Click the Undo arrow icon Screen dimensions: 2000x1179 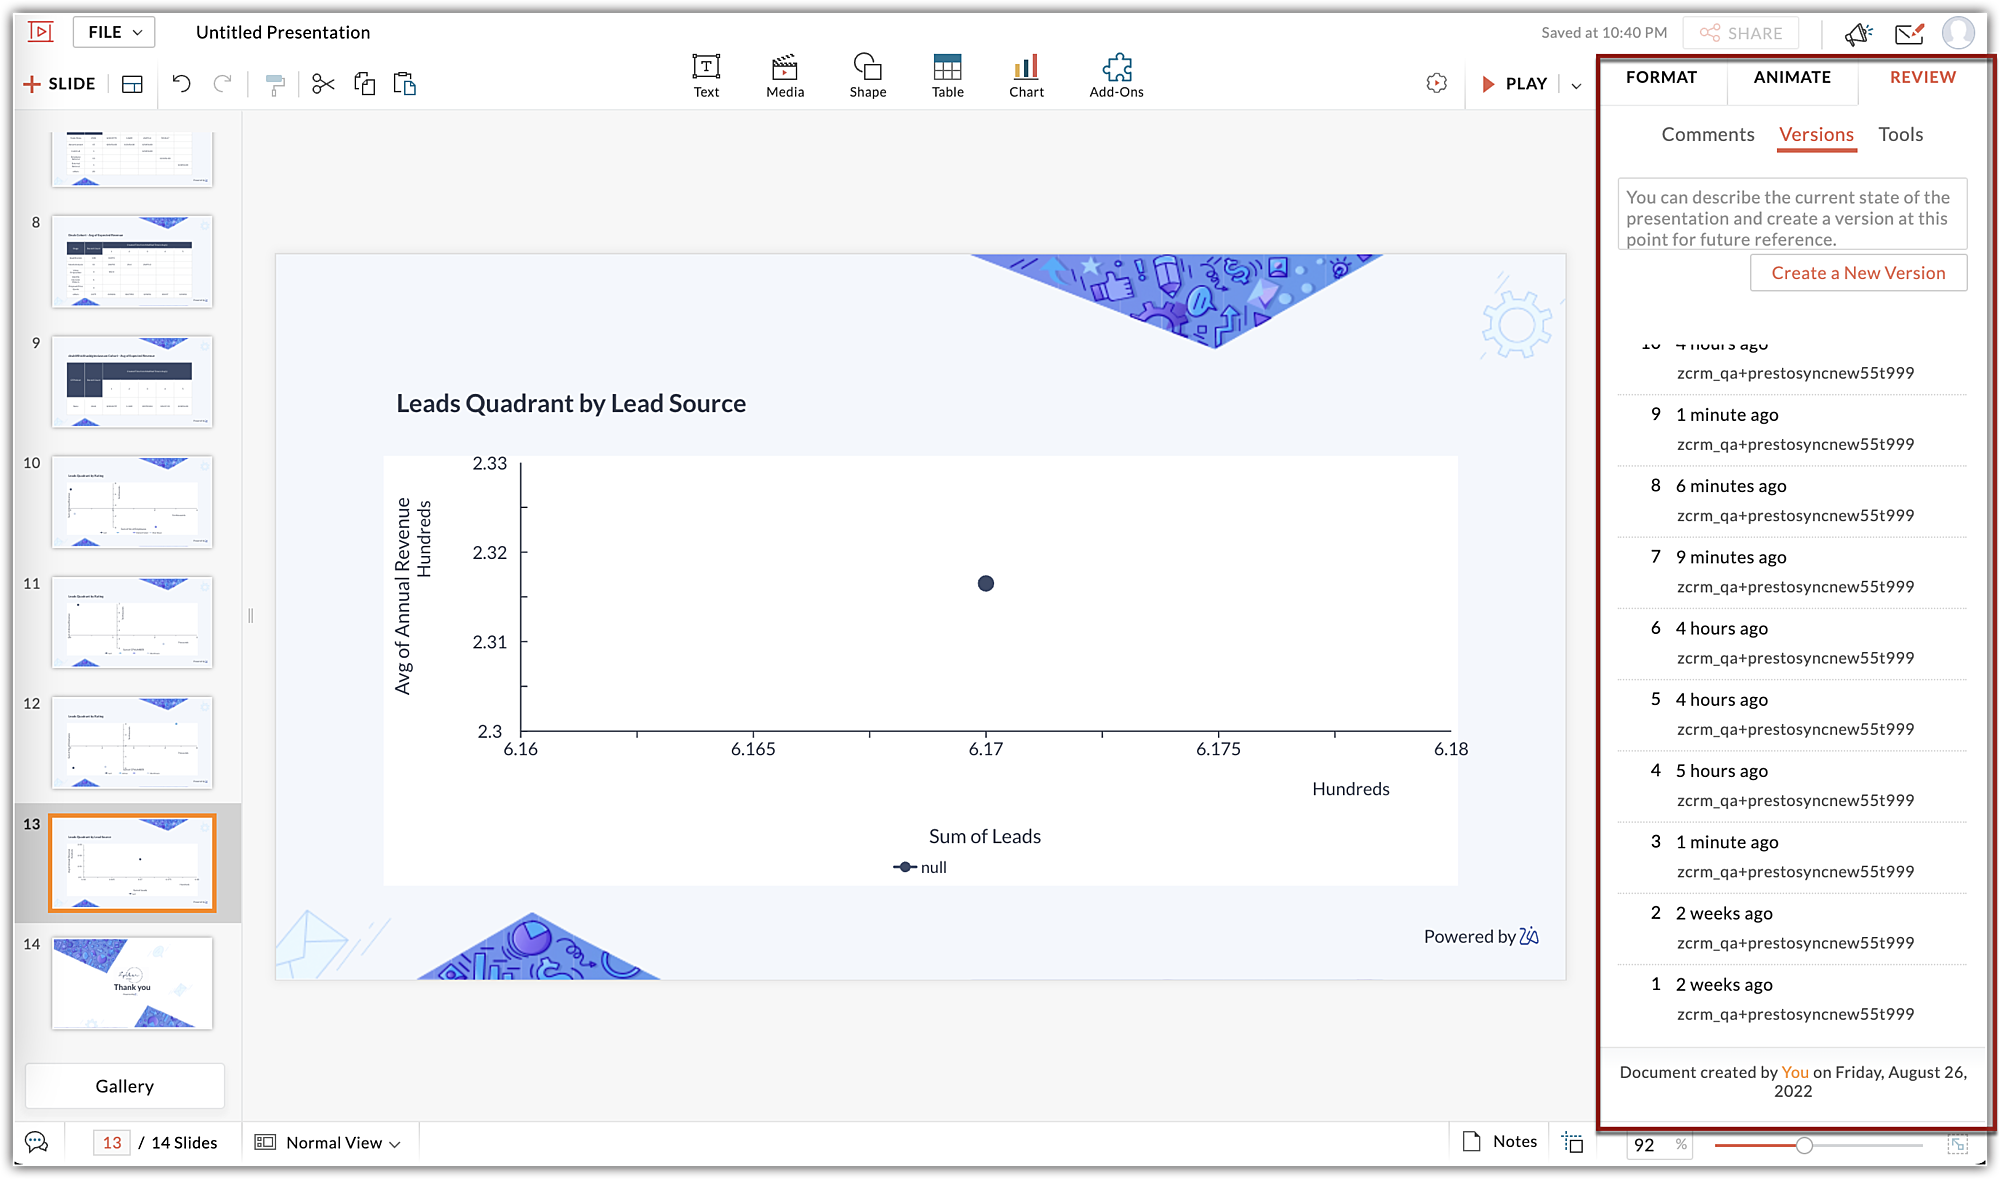[181, 84]
